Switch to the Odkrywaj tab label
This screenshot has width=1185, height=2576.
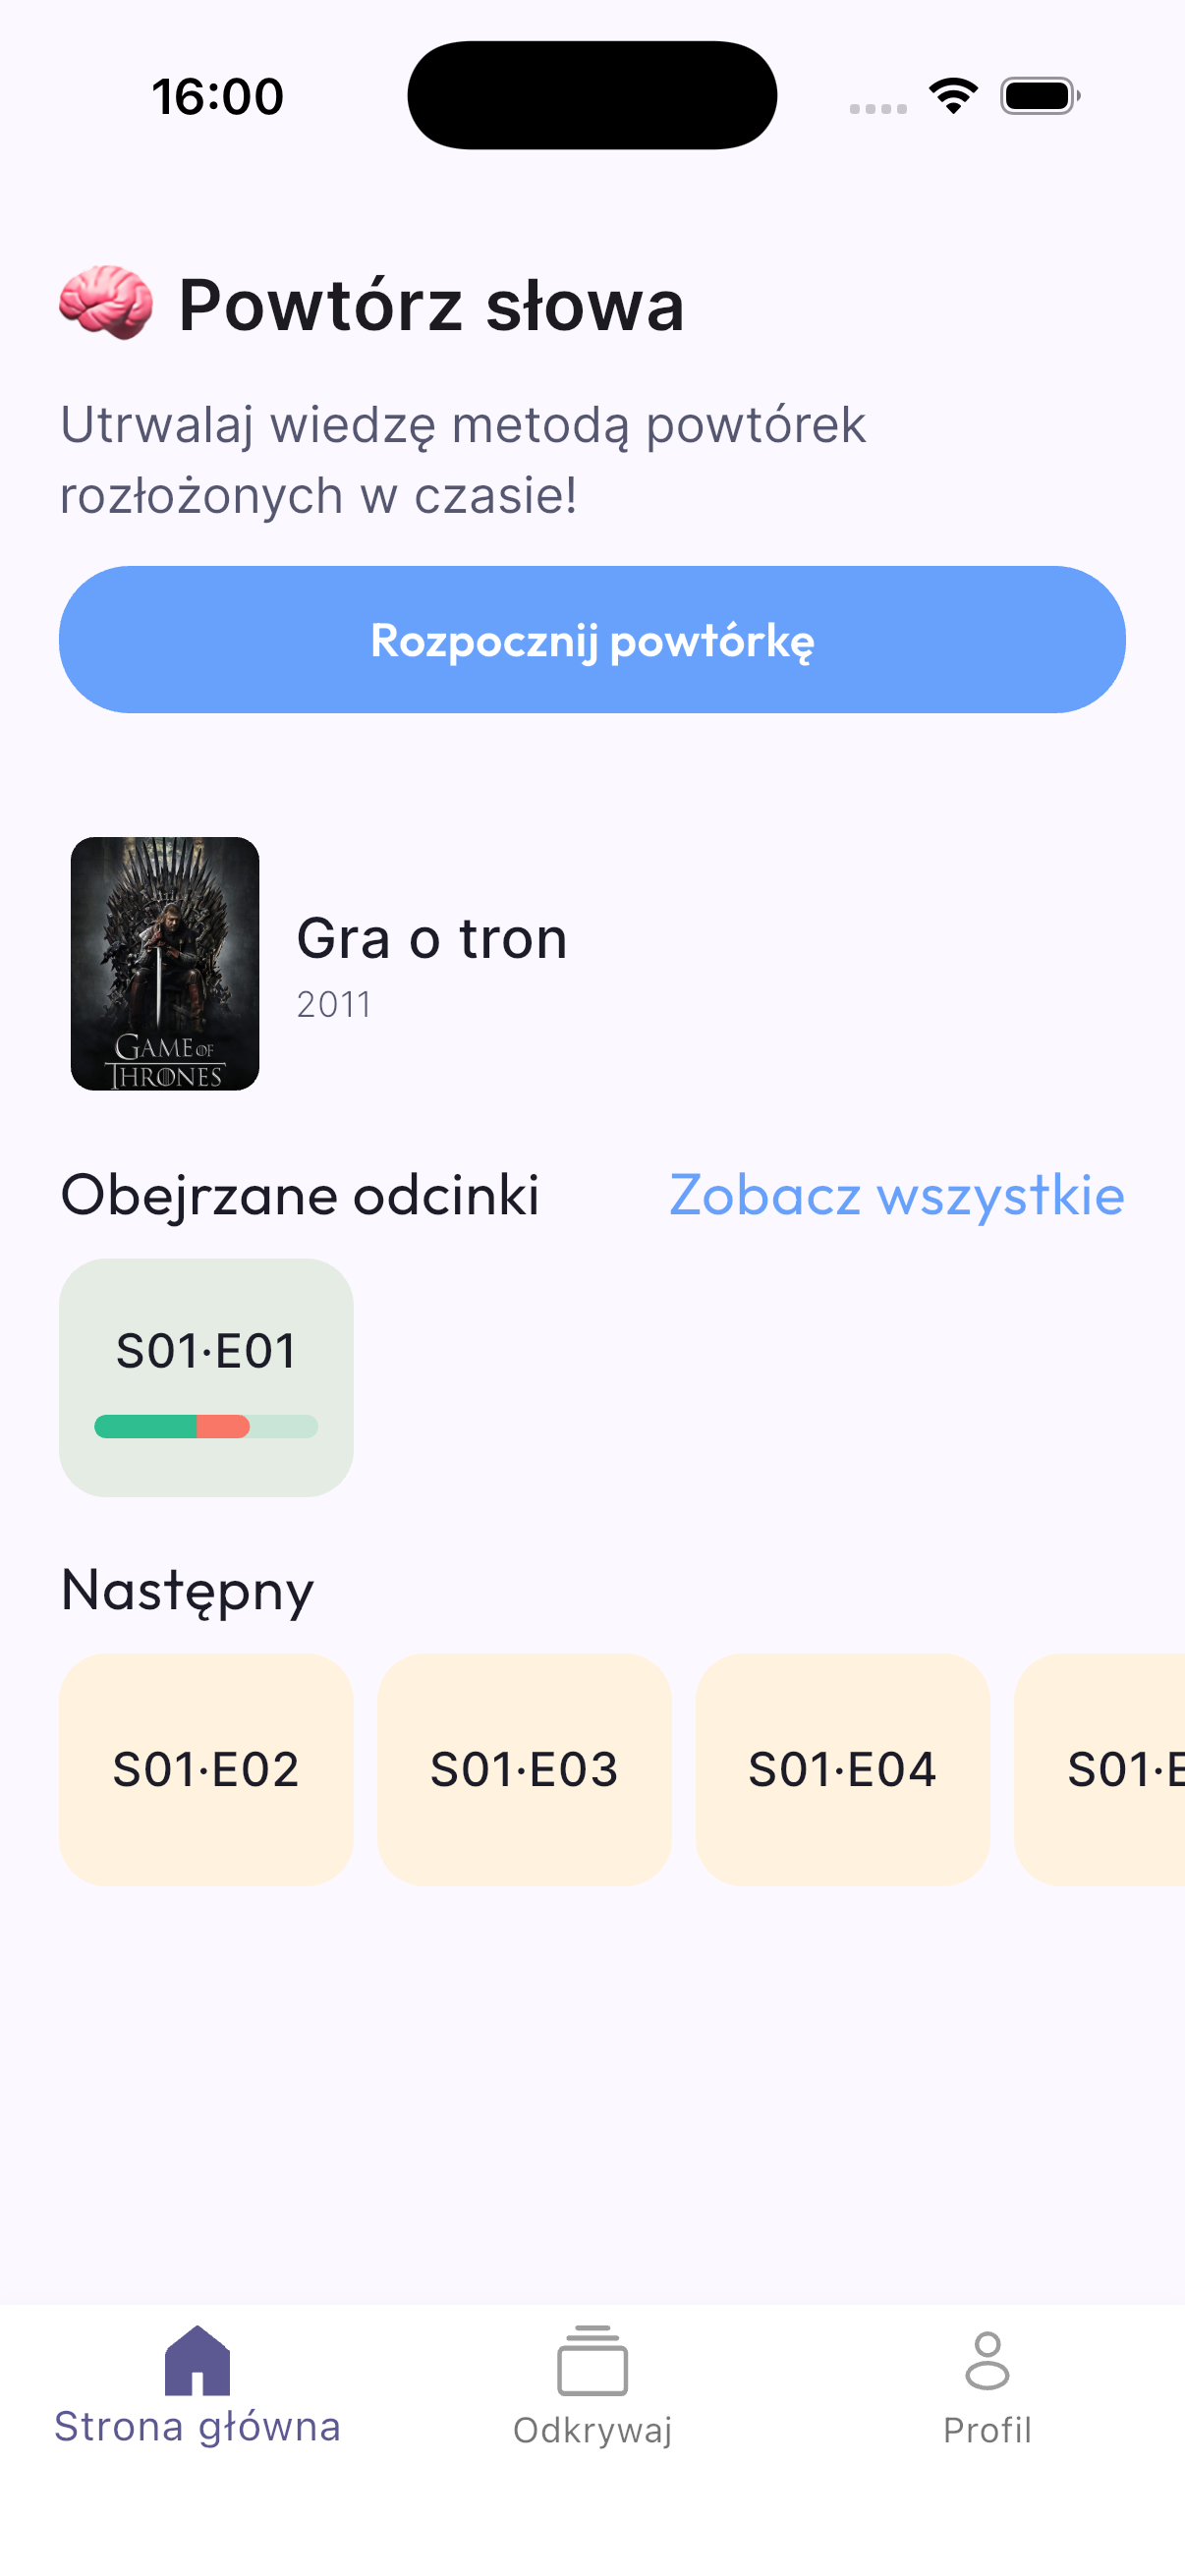pos(592,2430)
